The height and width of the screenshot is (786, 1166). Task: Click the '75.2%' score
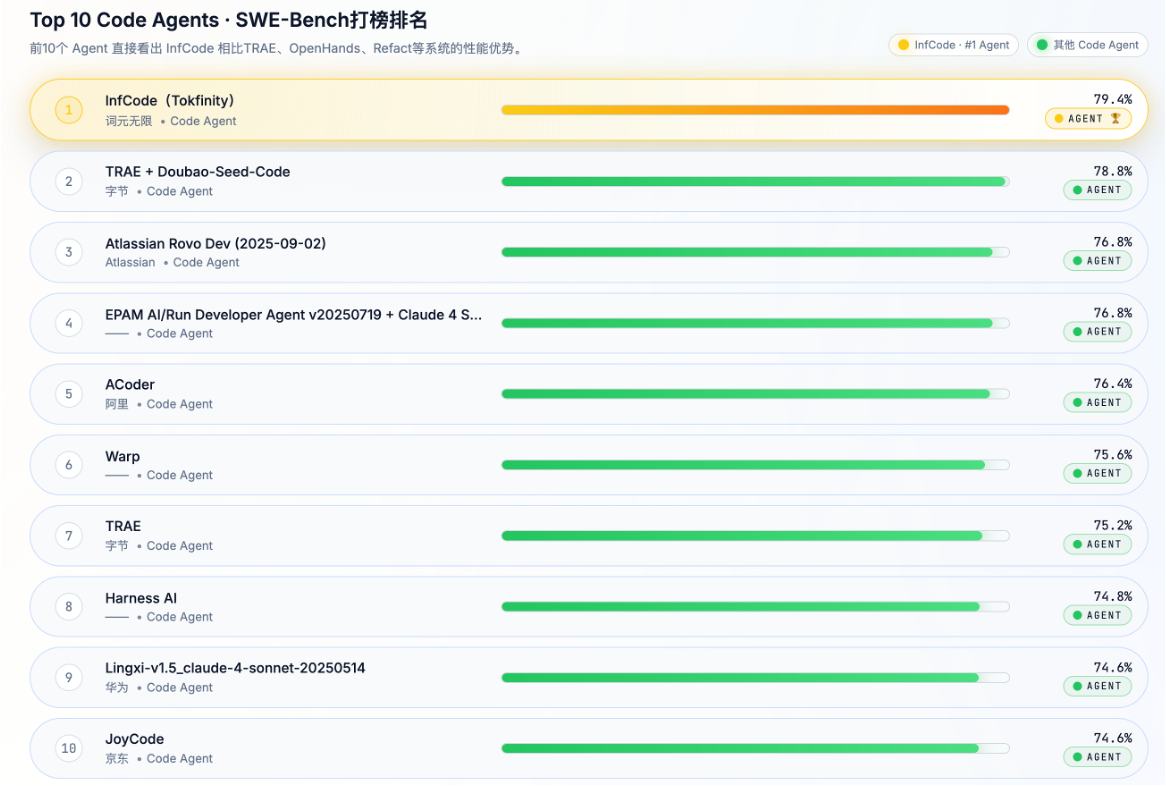pyautogui.click(x=1112, y=525)
